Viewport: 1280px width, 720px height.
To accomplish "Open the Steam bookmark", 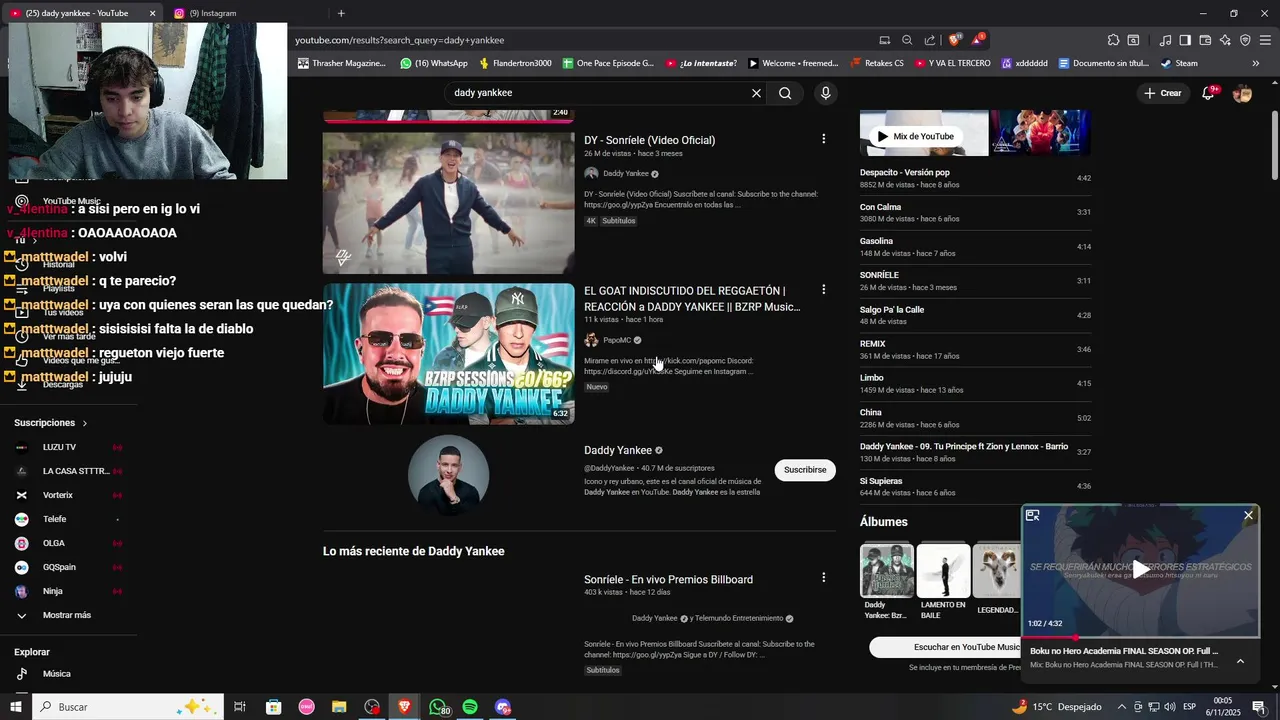I will [x=1179, y=63].
